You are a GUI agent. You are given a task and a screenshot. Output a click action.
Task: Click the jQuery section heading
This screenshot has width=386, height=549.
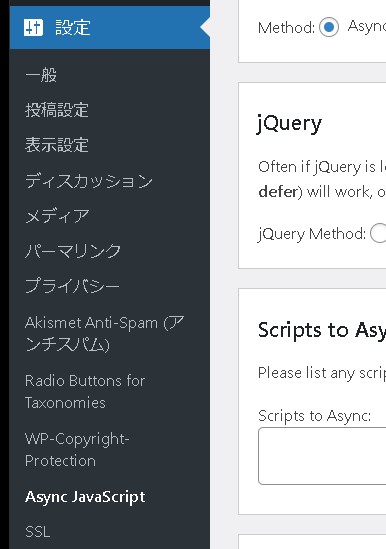tap(290, 124)
